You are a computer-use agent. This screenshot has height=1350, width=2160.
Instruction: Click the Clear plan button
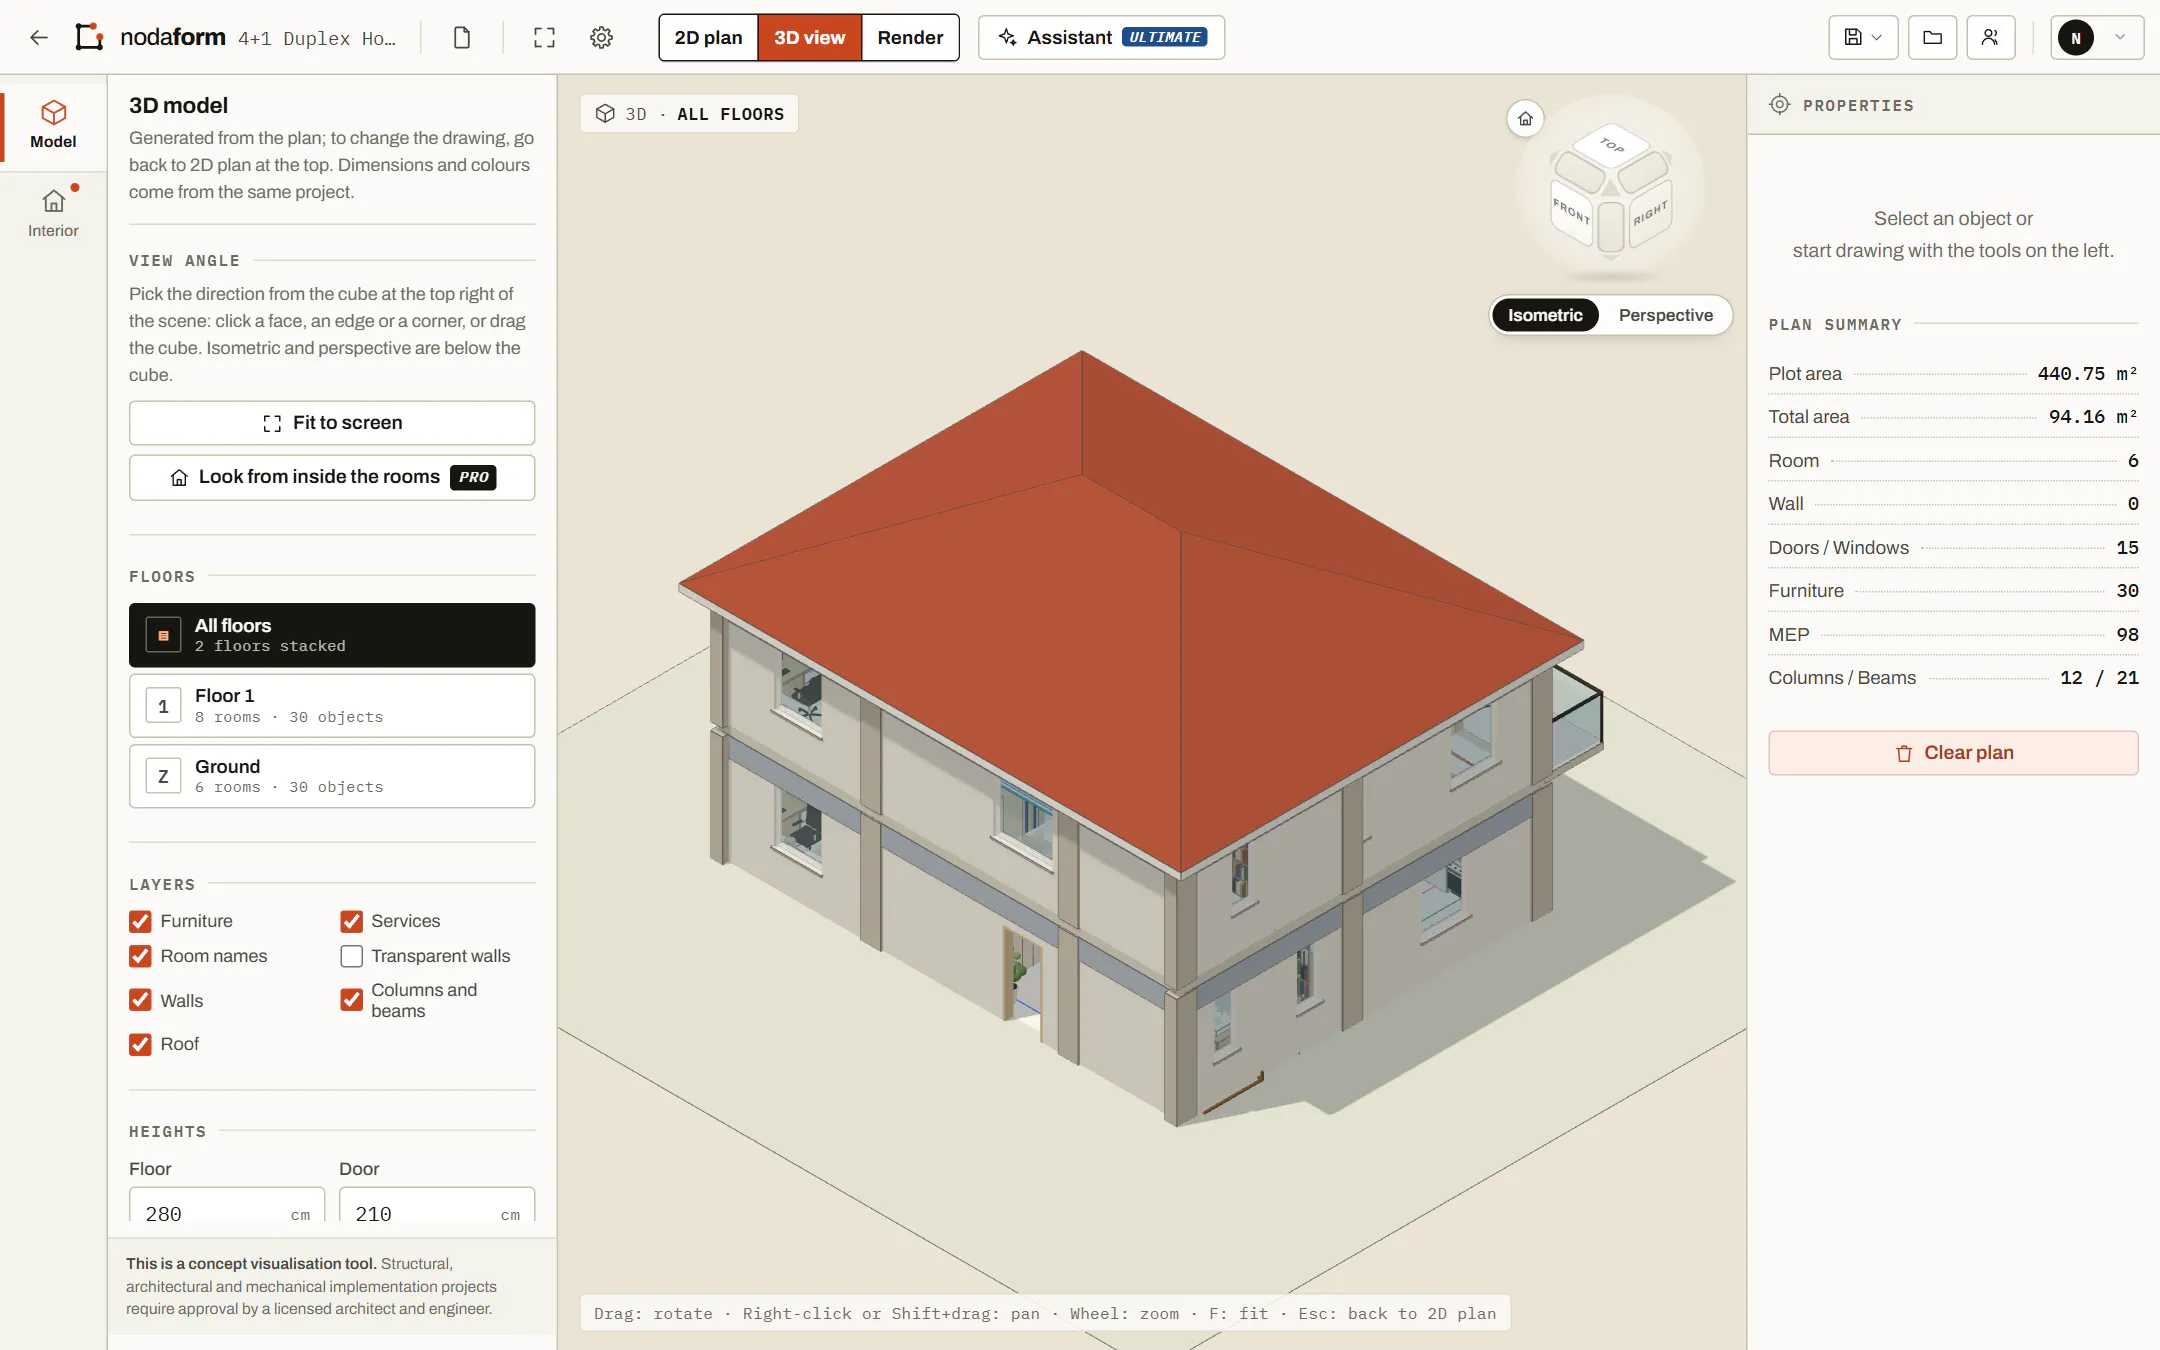(1953, 753)
